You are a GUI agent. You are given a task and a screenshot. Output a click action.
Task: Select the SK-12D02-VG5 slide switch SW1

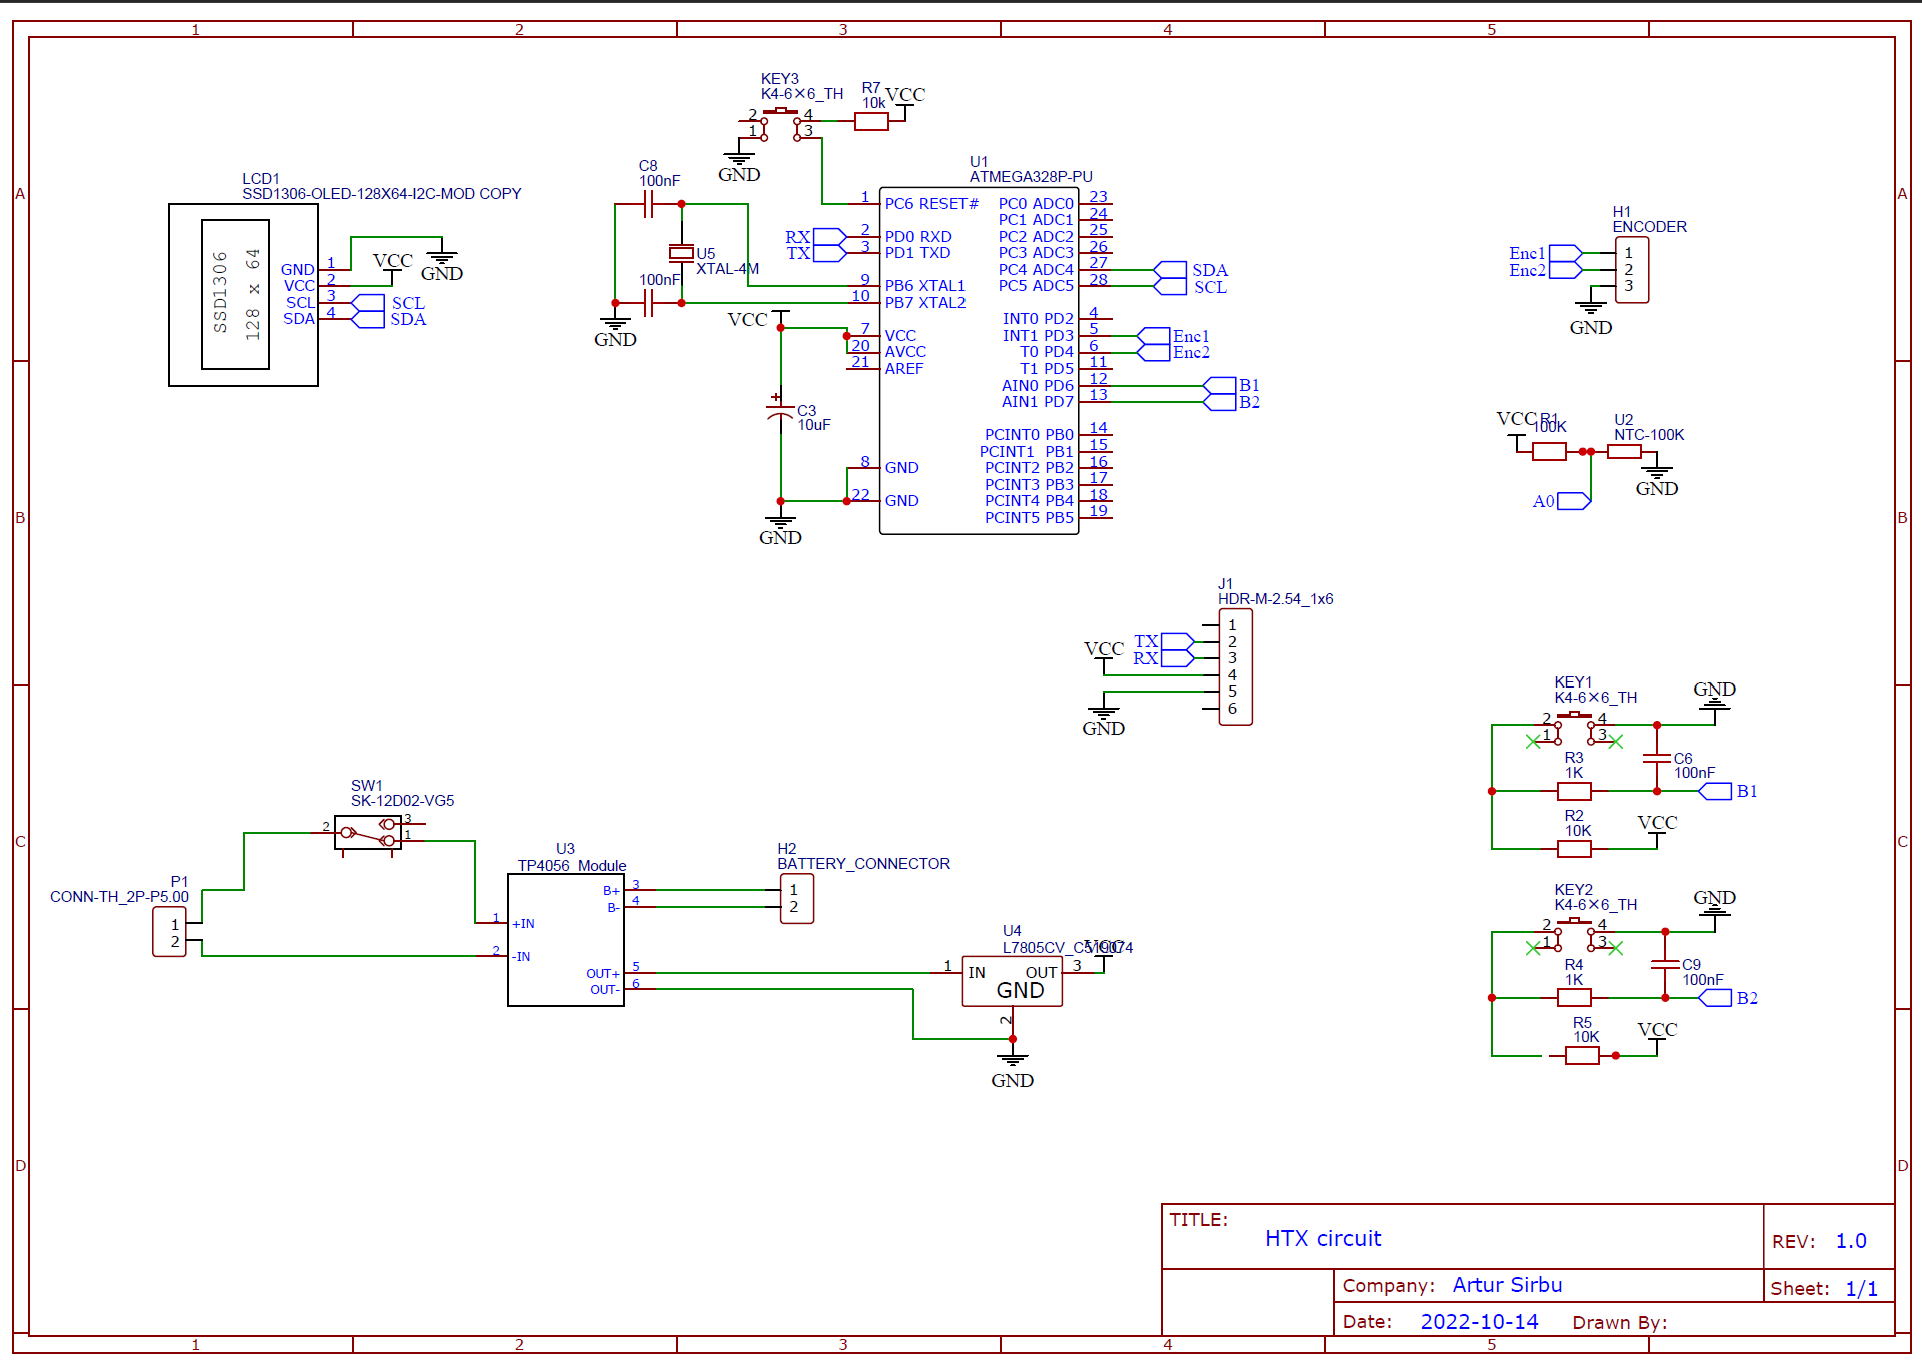tap(366, 832)
